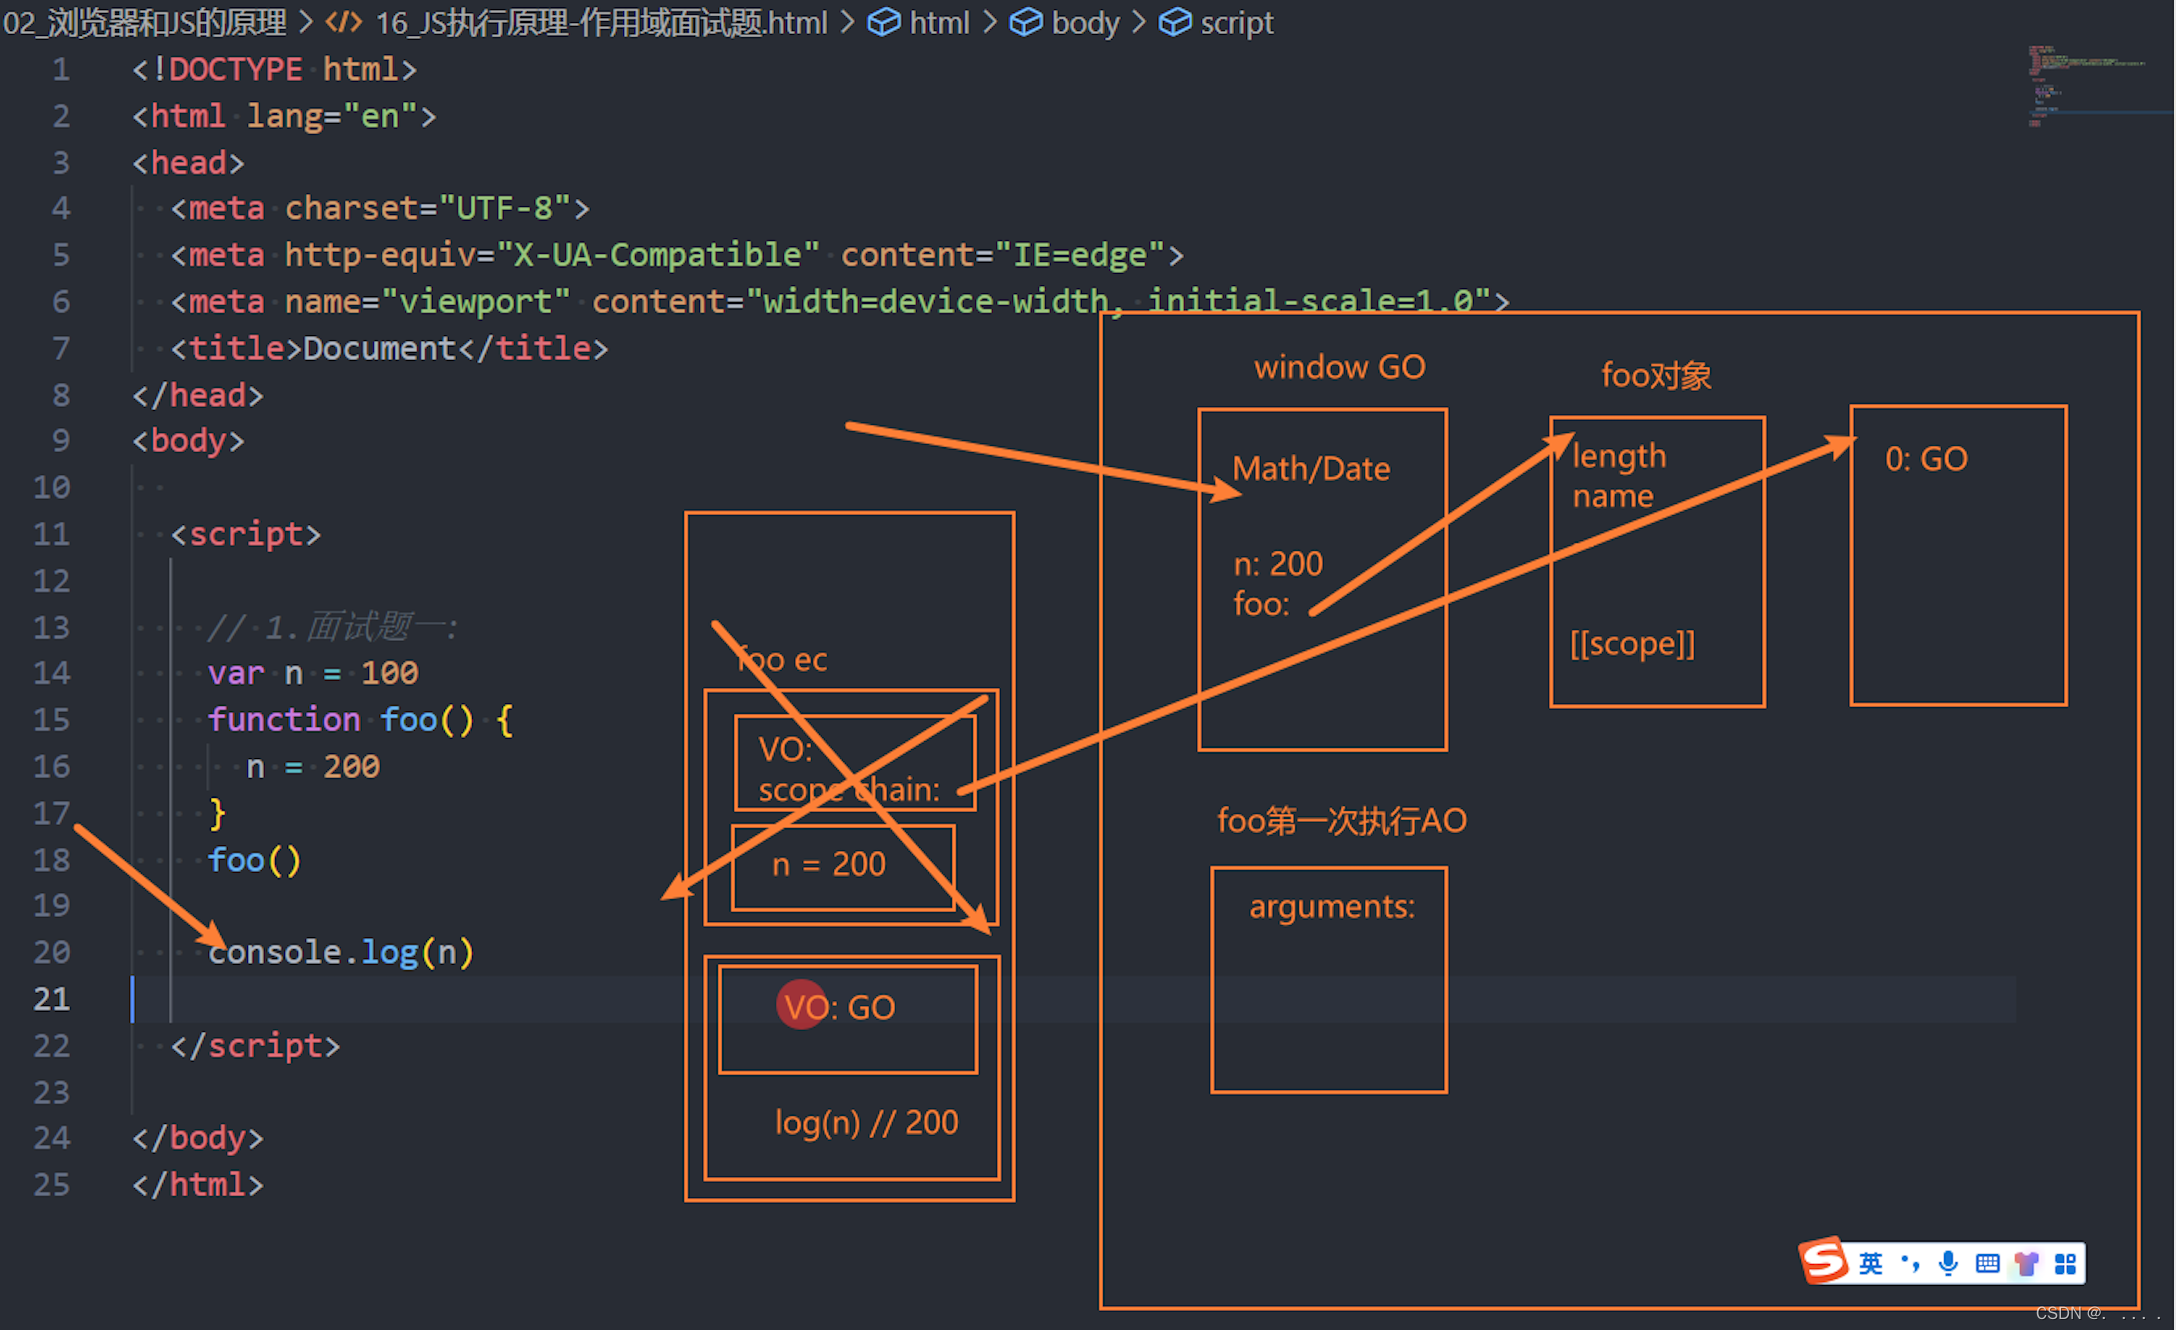This screenshot has width=2176, height=1330.
Task: Click the closing </html> tag
Action: [198, 1185]
